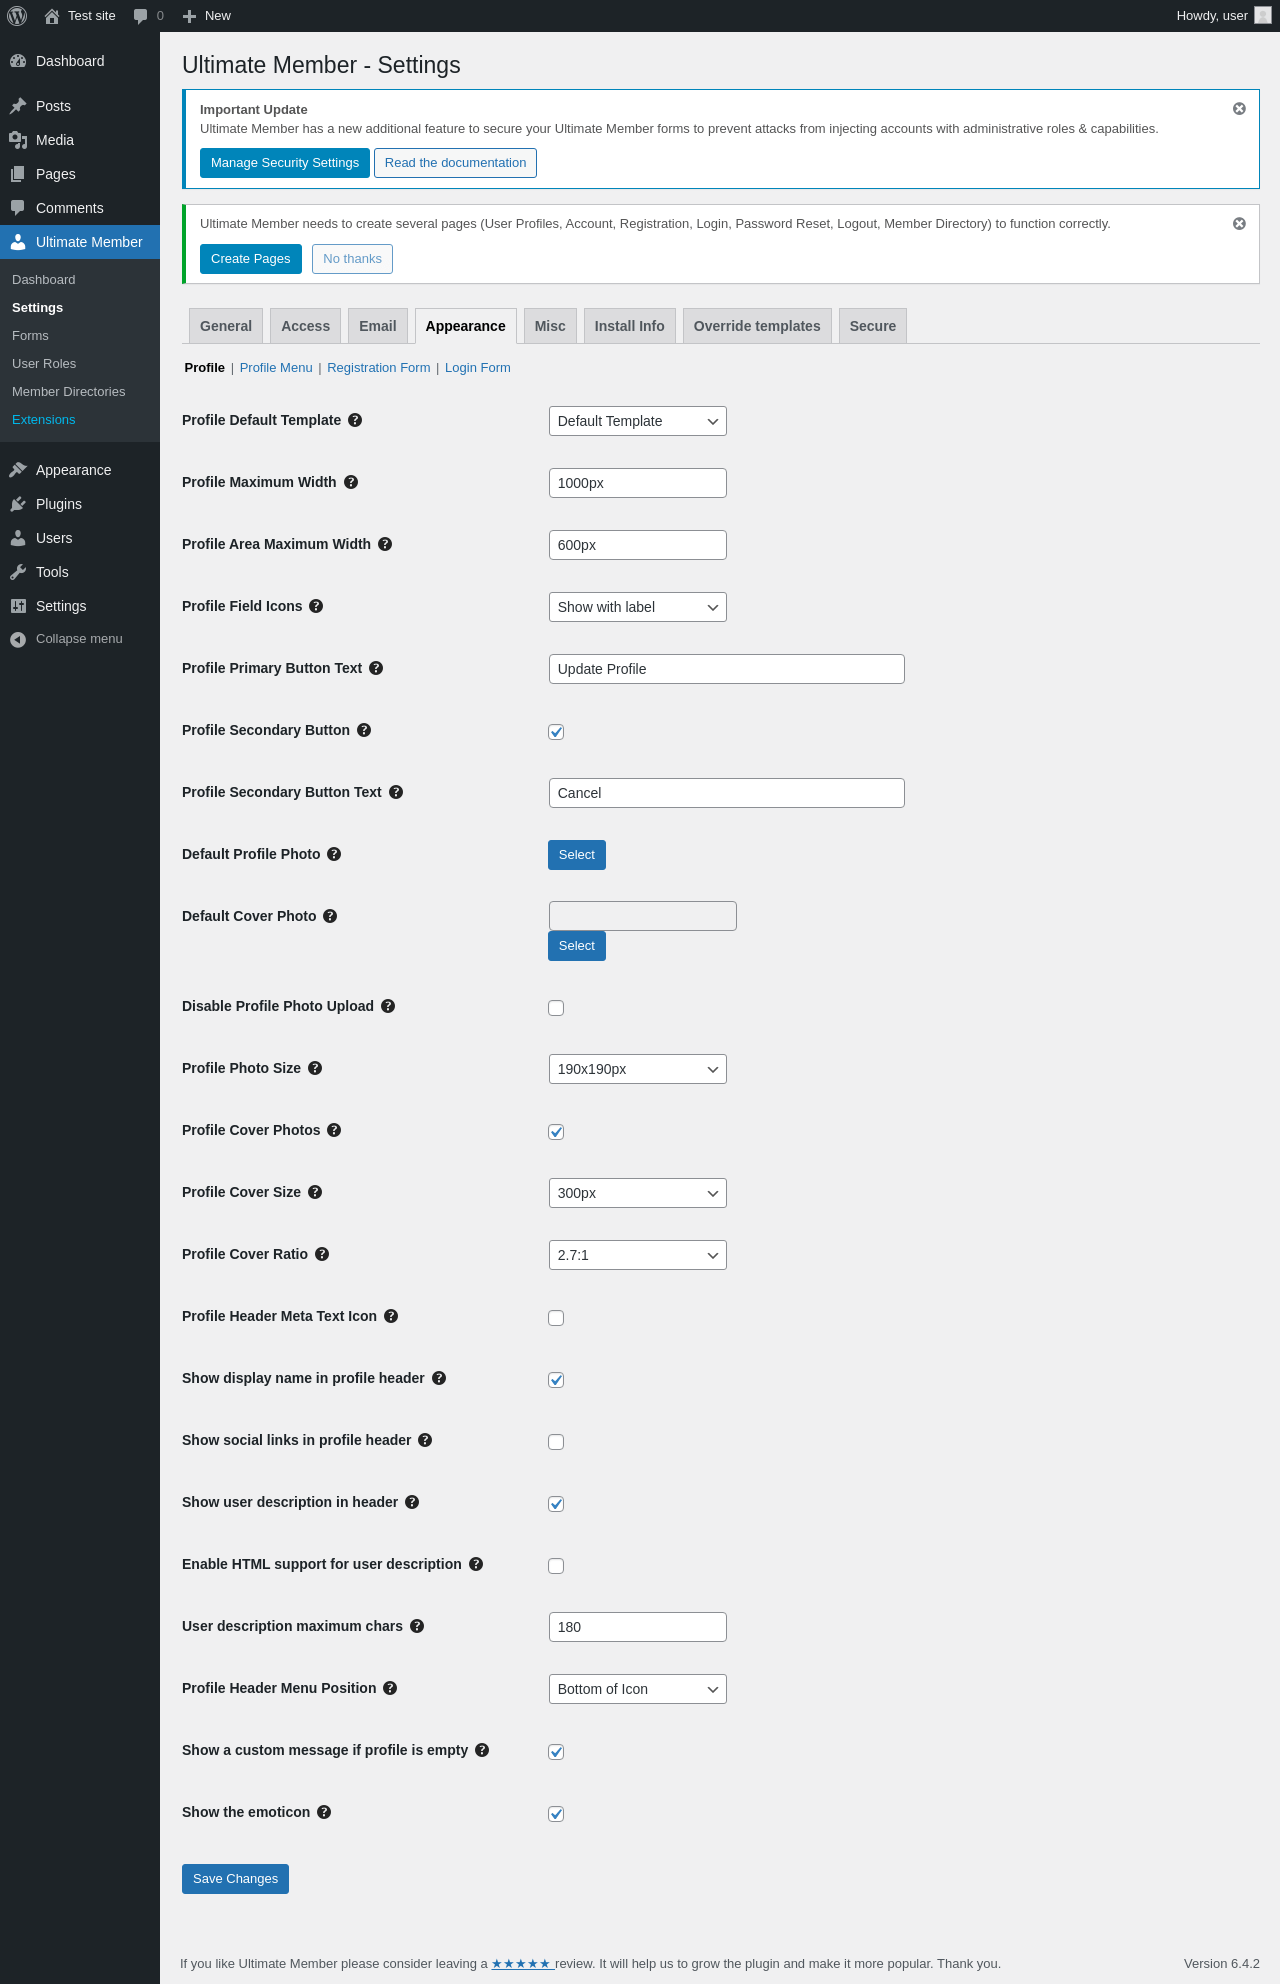
Task: Open Plugins in the sidebar
Action: point(80,504)
